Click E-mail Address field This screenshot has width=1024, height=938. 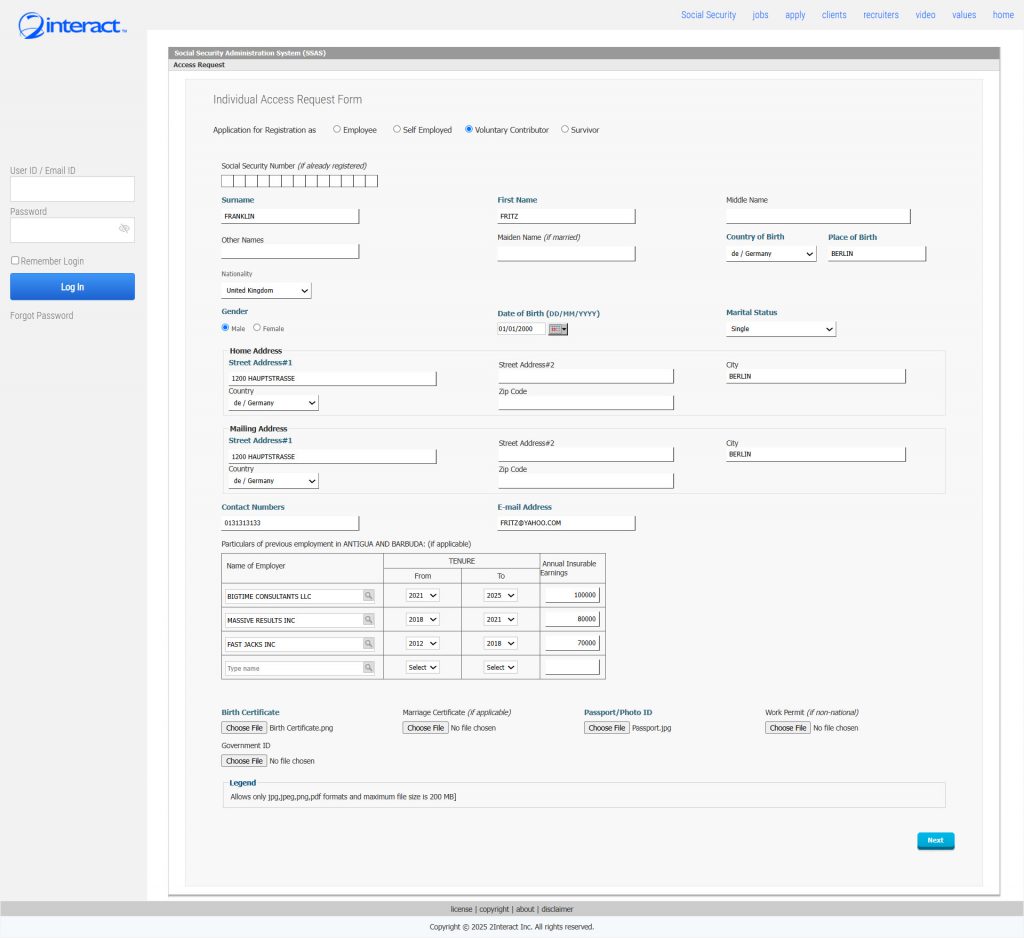[566, 523]
